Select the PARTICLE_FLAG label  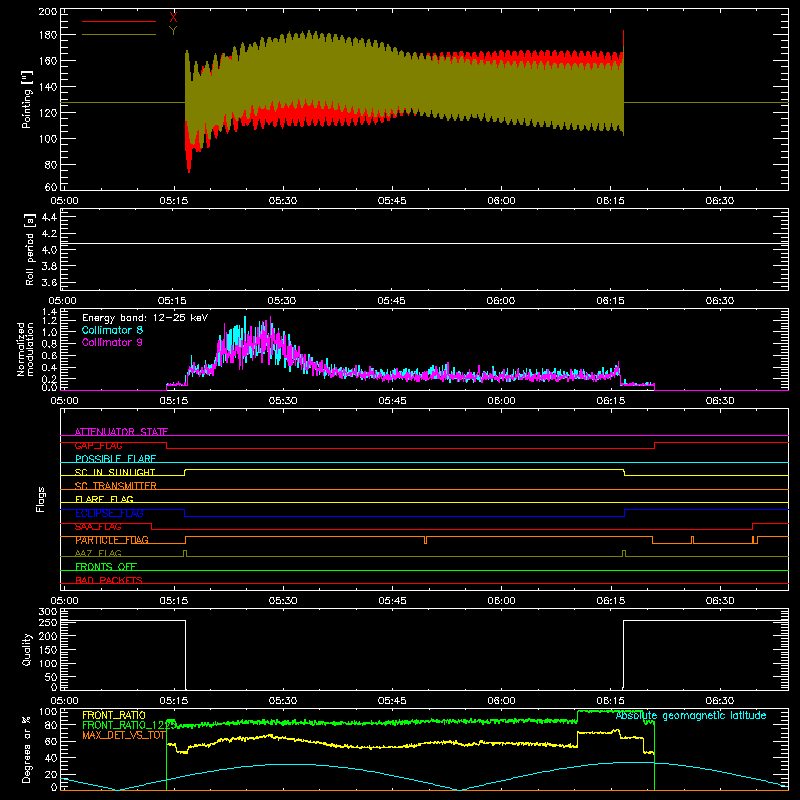tap(112, 540)
